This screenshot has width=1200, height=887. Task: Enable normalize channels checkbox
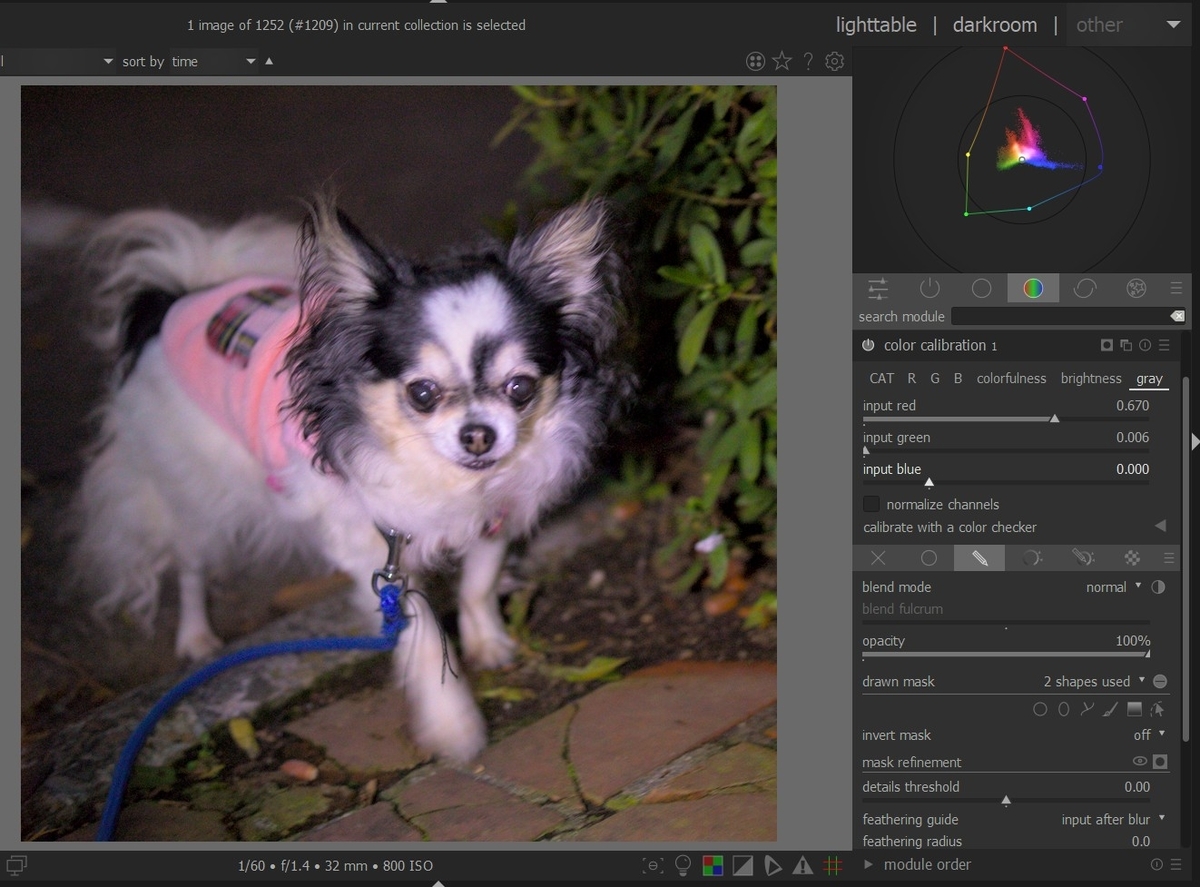872,504
